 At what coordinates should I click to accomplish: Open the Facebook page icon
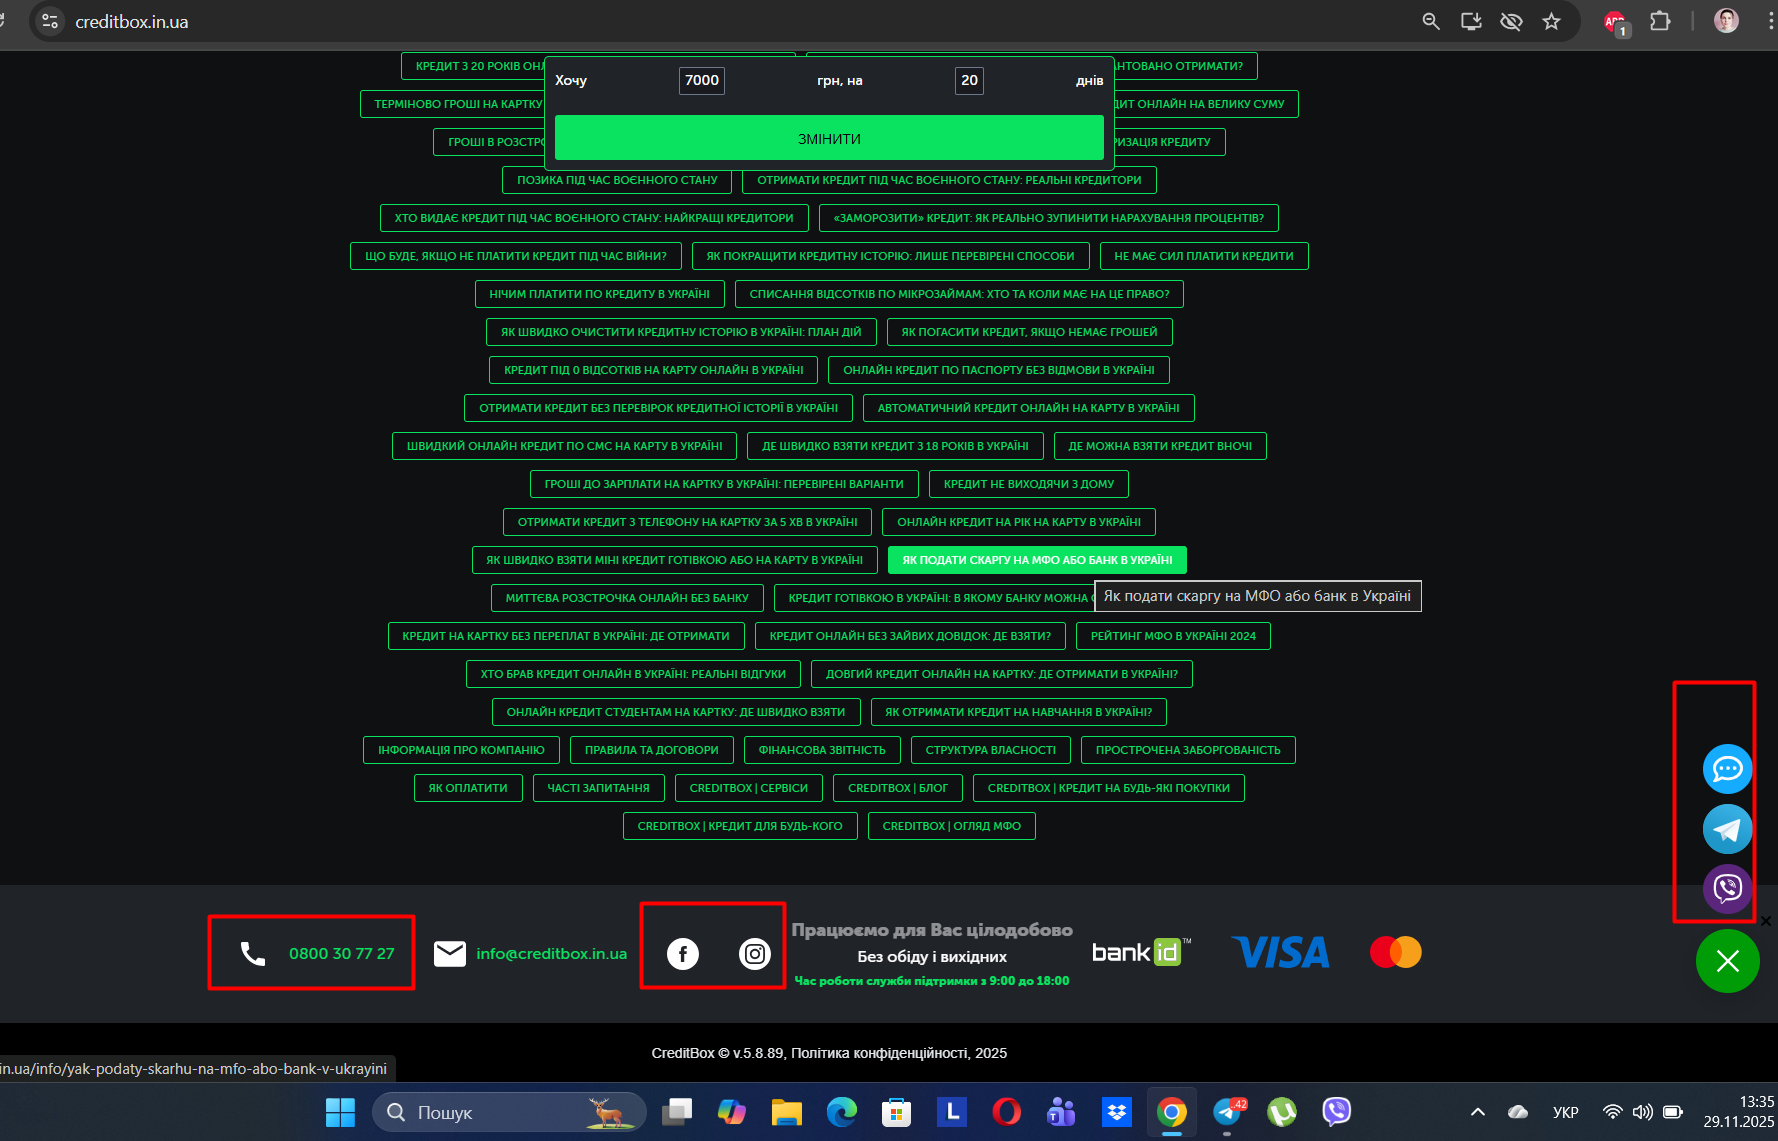[x=683, y=954]
